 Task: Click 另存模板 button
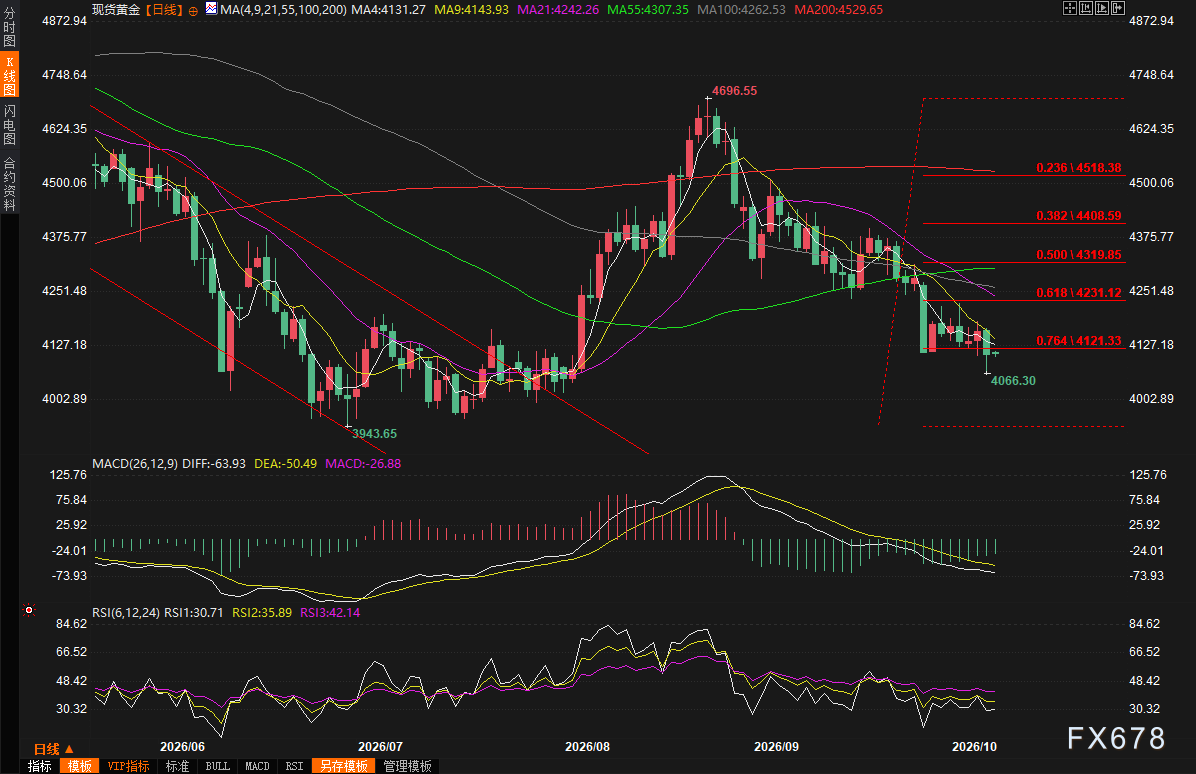tap(343, 766)
